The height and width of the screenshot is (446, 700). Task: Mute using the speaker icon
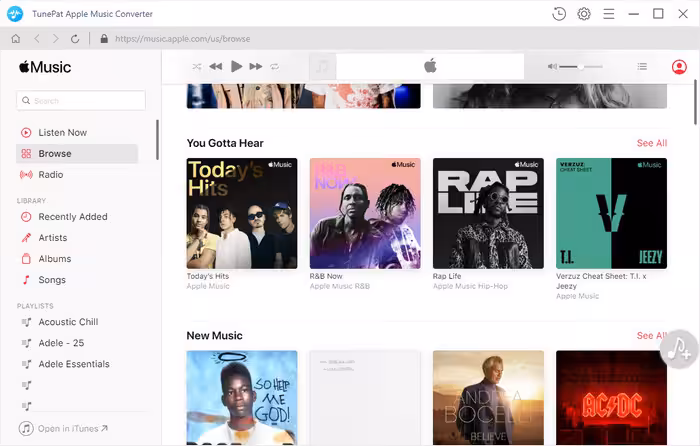click(552, 67)
